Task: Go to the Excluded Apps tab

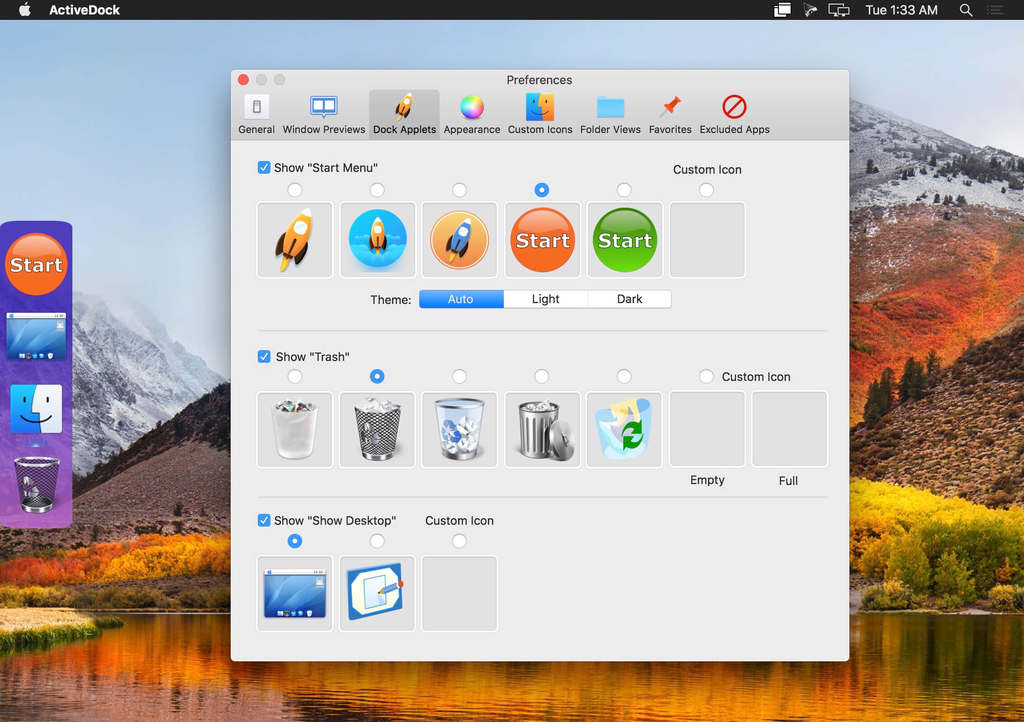Action: (x=734, y=115)
